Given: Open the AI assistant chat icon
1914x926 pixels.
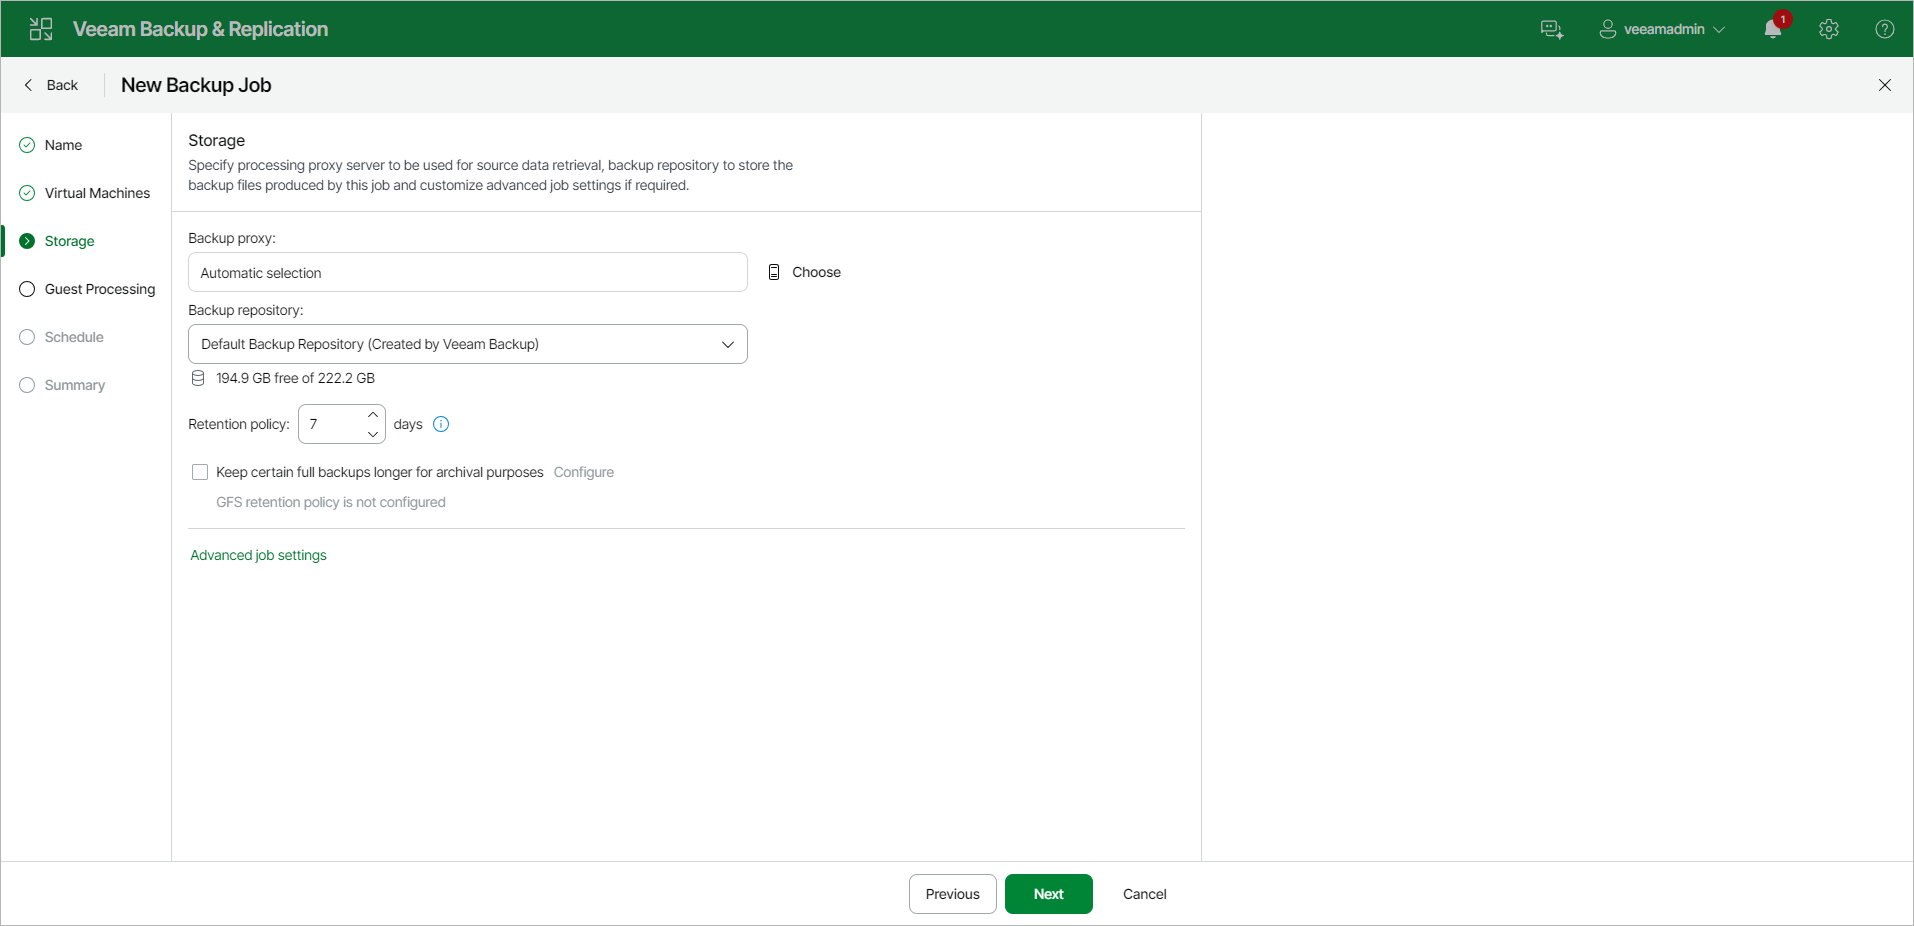Looking at the screenshot, I should point(1550,29).
